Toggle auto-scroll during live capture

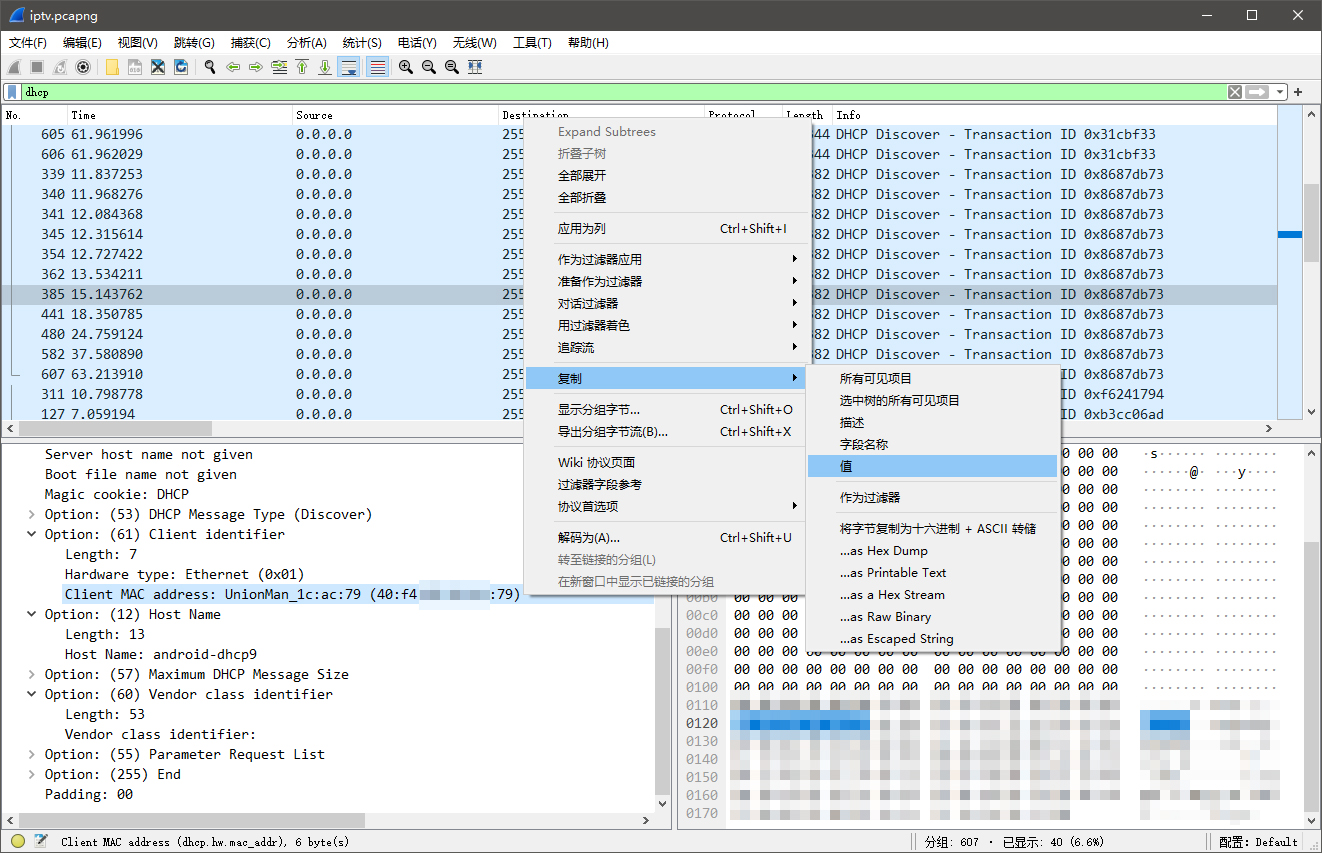[x=349, y=67]
